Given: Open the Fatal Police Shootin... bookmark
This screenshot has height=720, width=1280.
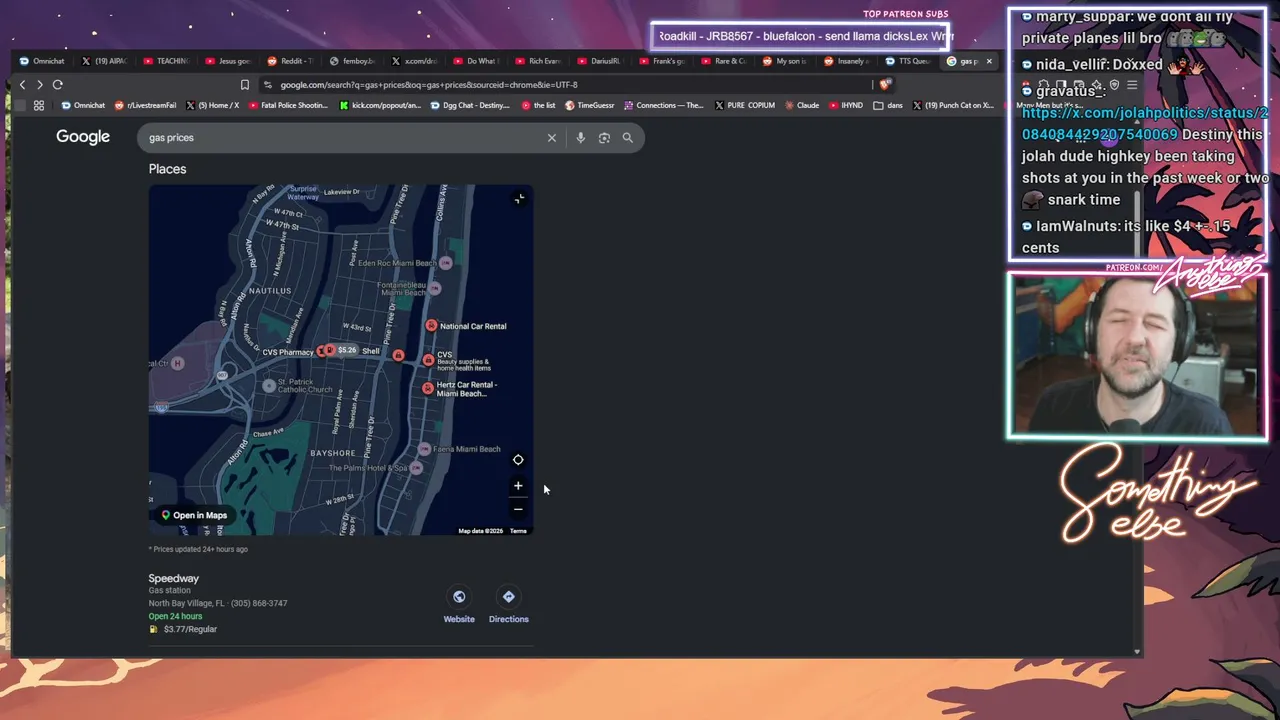Looking at the screenshot, I should pos(287,105).
